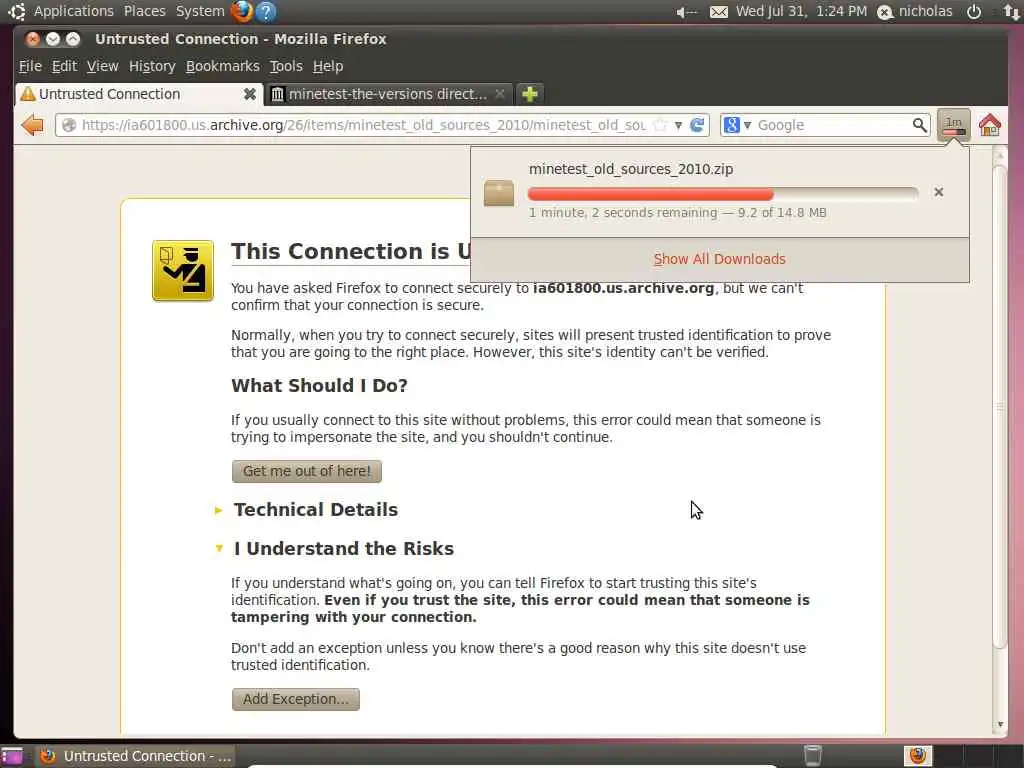Expand the Technical Details section

point(218,510)
